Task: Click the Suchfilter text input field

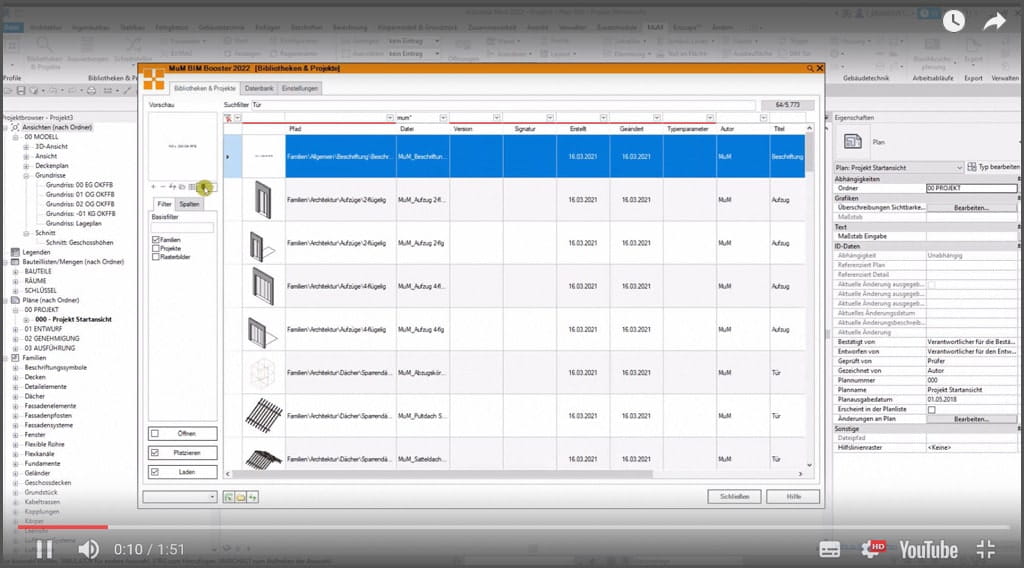Action: [x=500, y=104]
